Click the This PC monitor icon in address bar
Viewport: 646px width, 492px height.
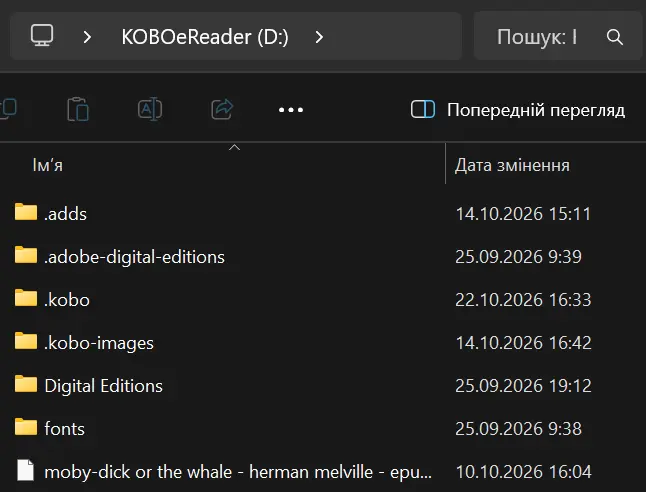42,35
